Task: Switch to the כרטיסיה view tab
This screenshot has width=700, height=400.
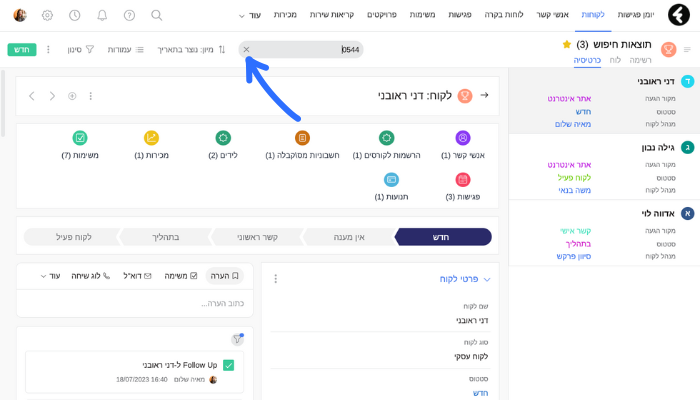Action: pos(587,60)
